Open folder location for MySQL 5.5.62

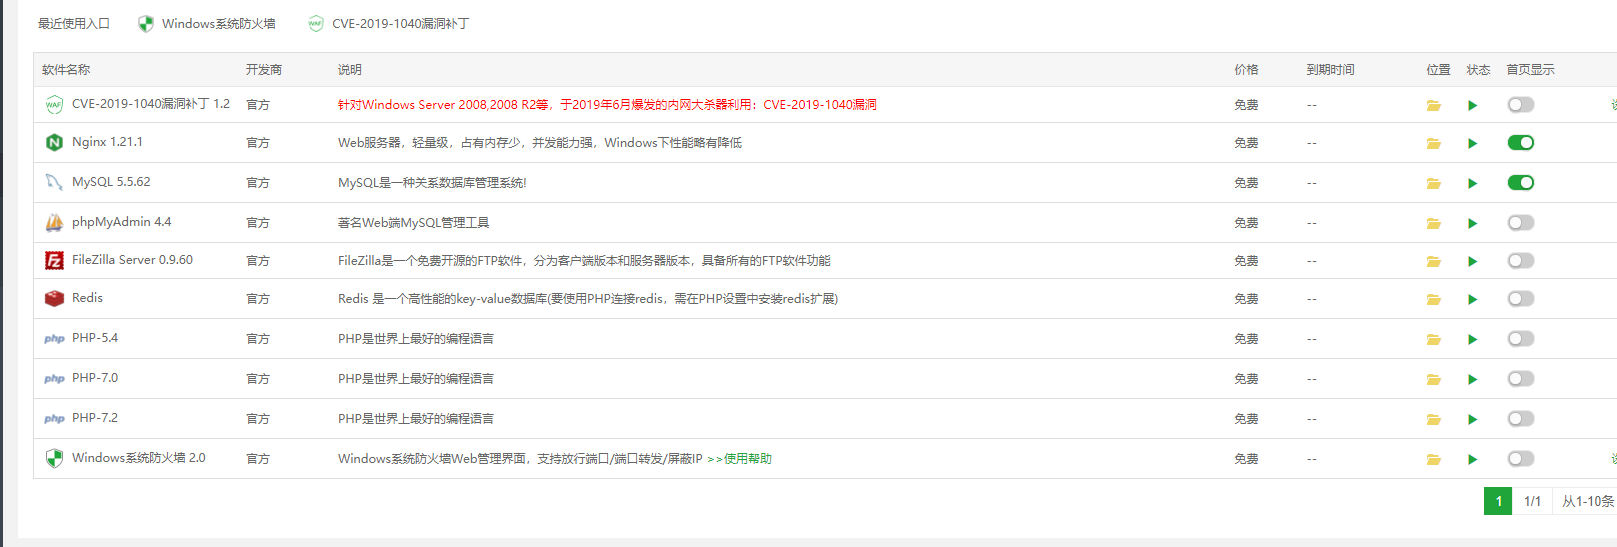tap(1433, 183)
